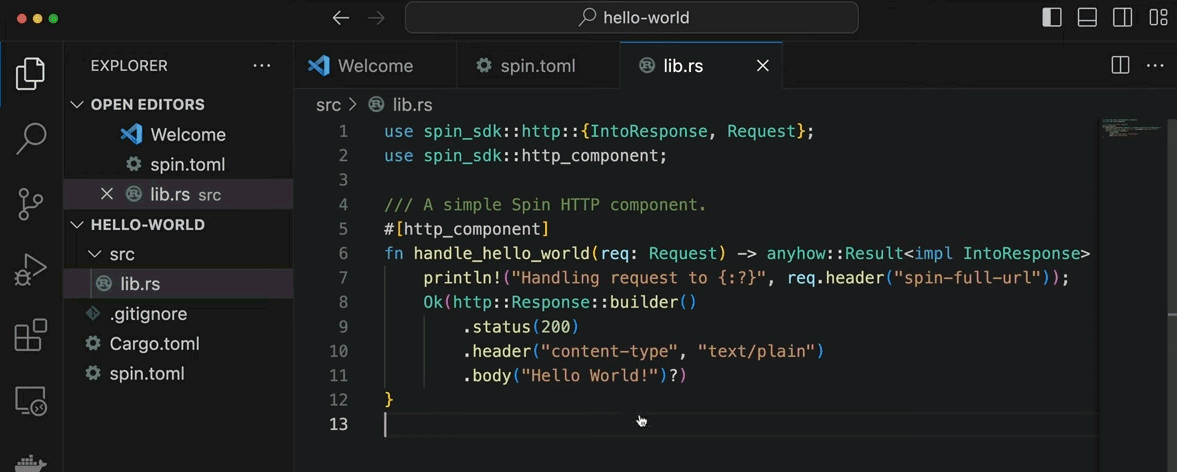Click the .status(200) call

point(521,326)
